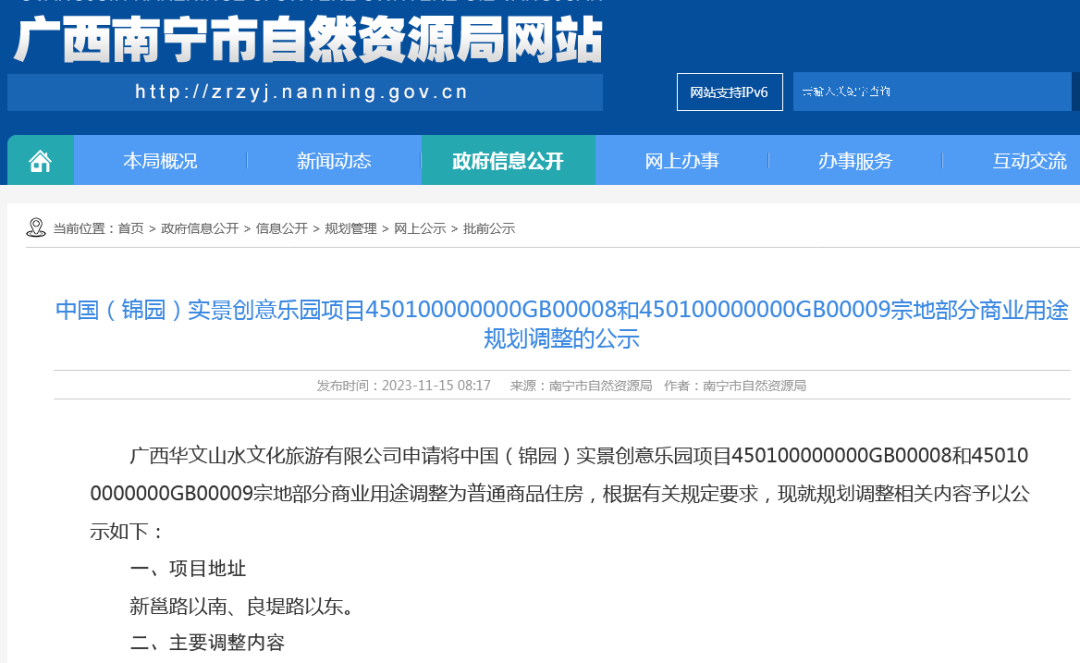Click the zrzyj.nanning.gov.cn URL banner
Image resolution: width=1080 pixels, height=663 pixels.
point(303,92)
